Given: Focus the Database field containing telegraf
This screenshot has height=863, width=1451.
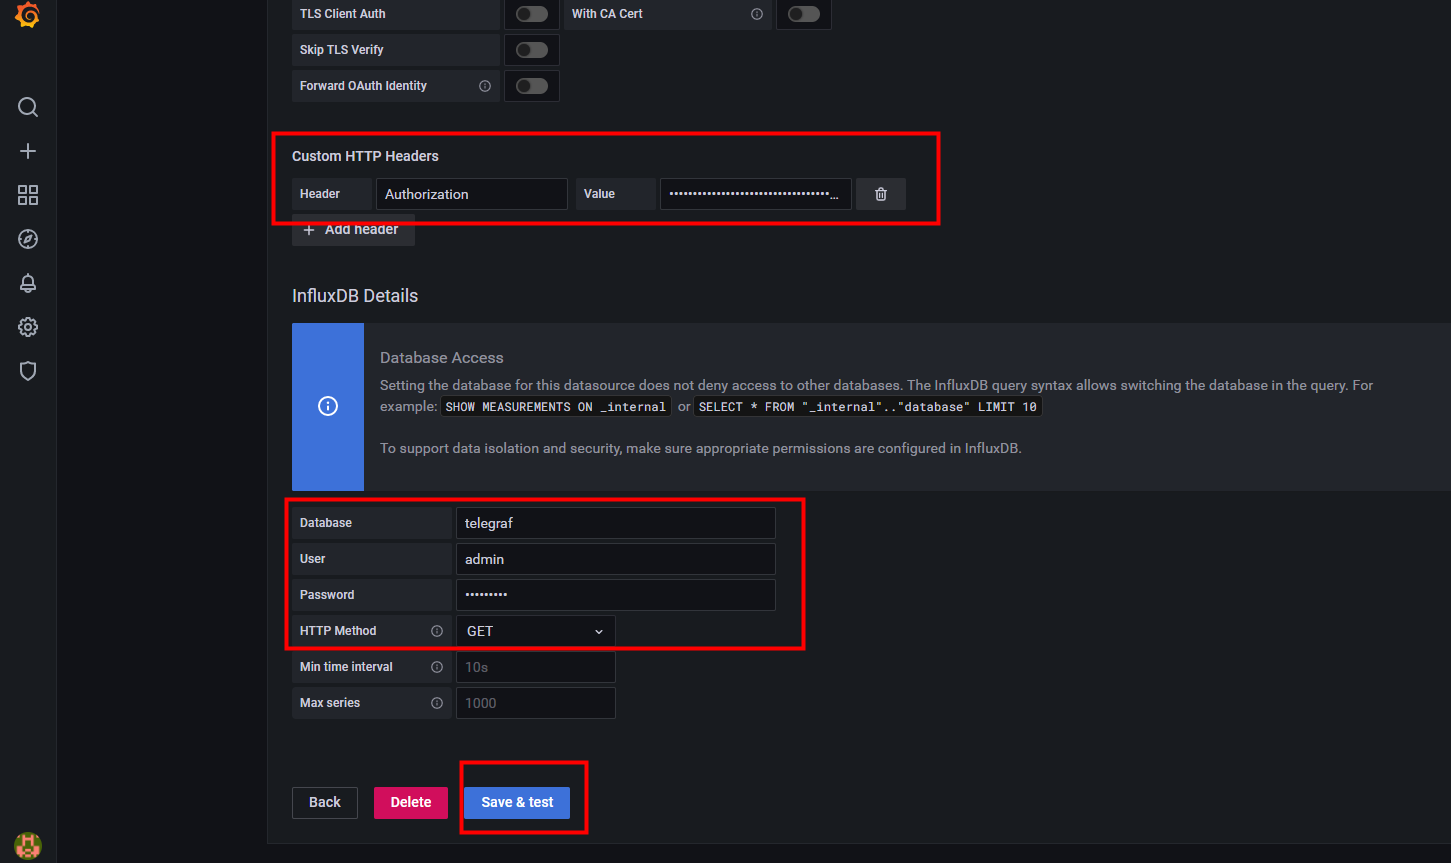Looking at the screenshot, I should [x=616, y=523].
